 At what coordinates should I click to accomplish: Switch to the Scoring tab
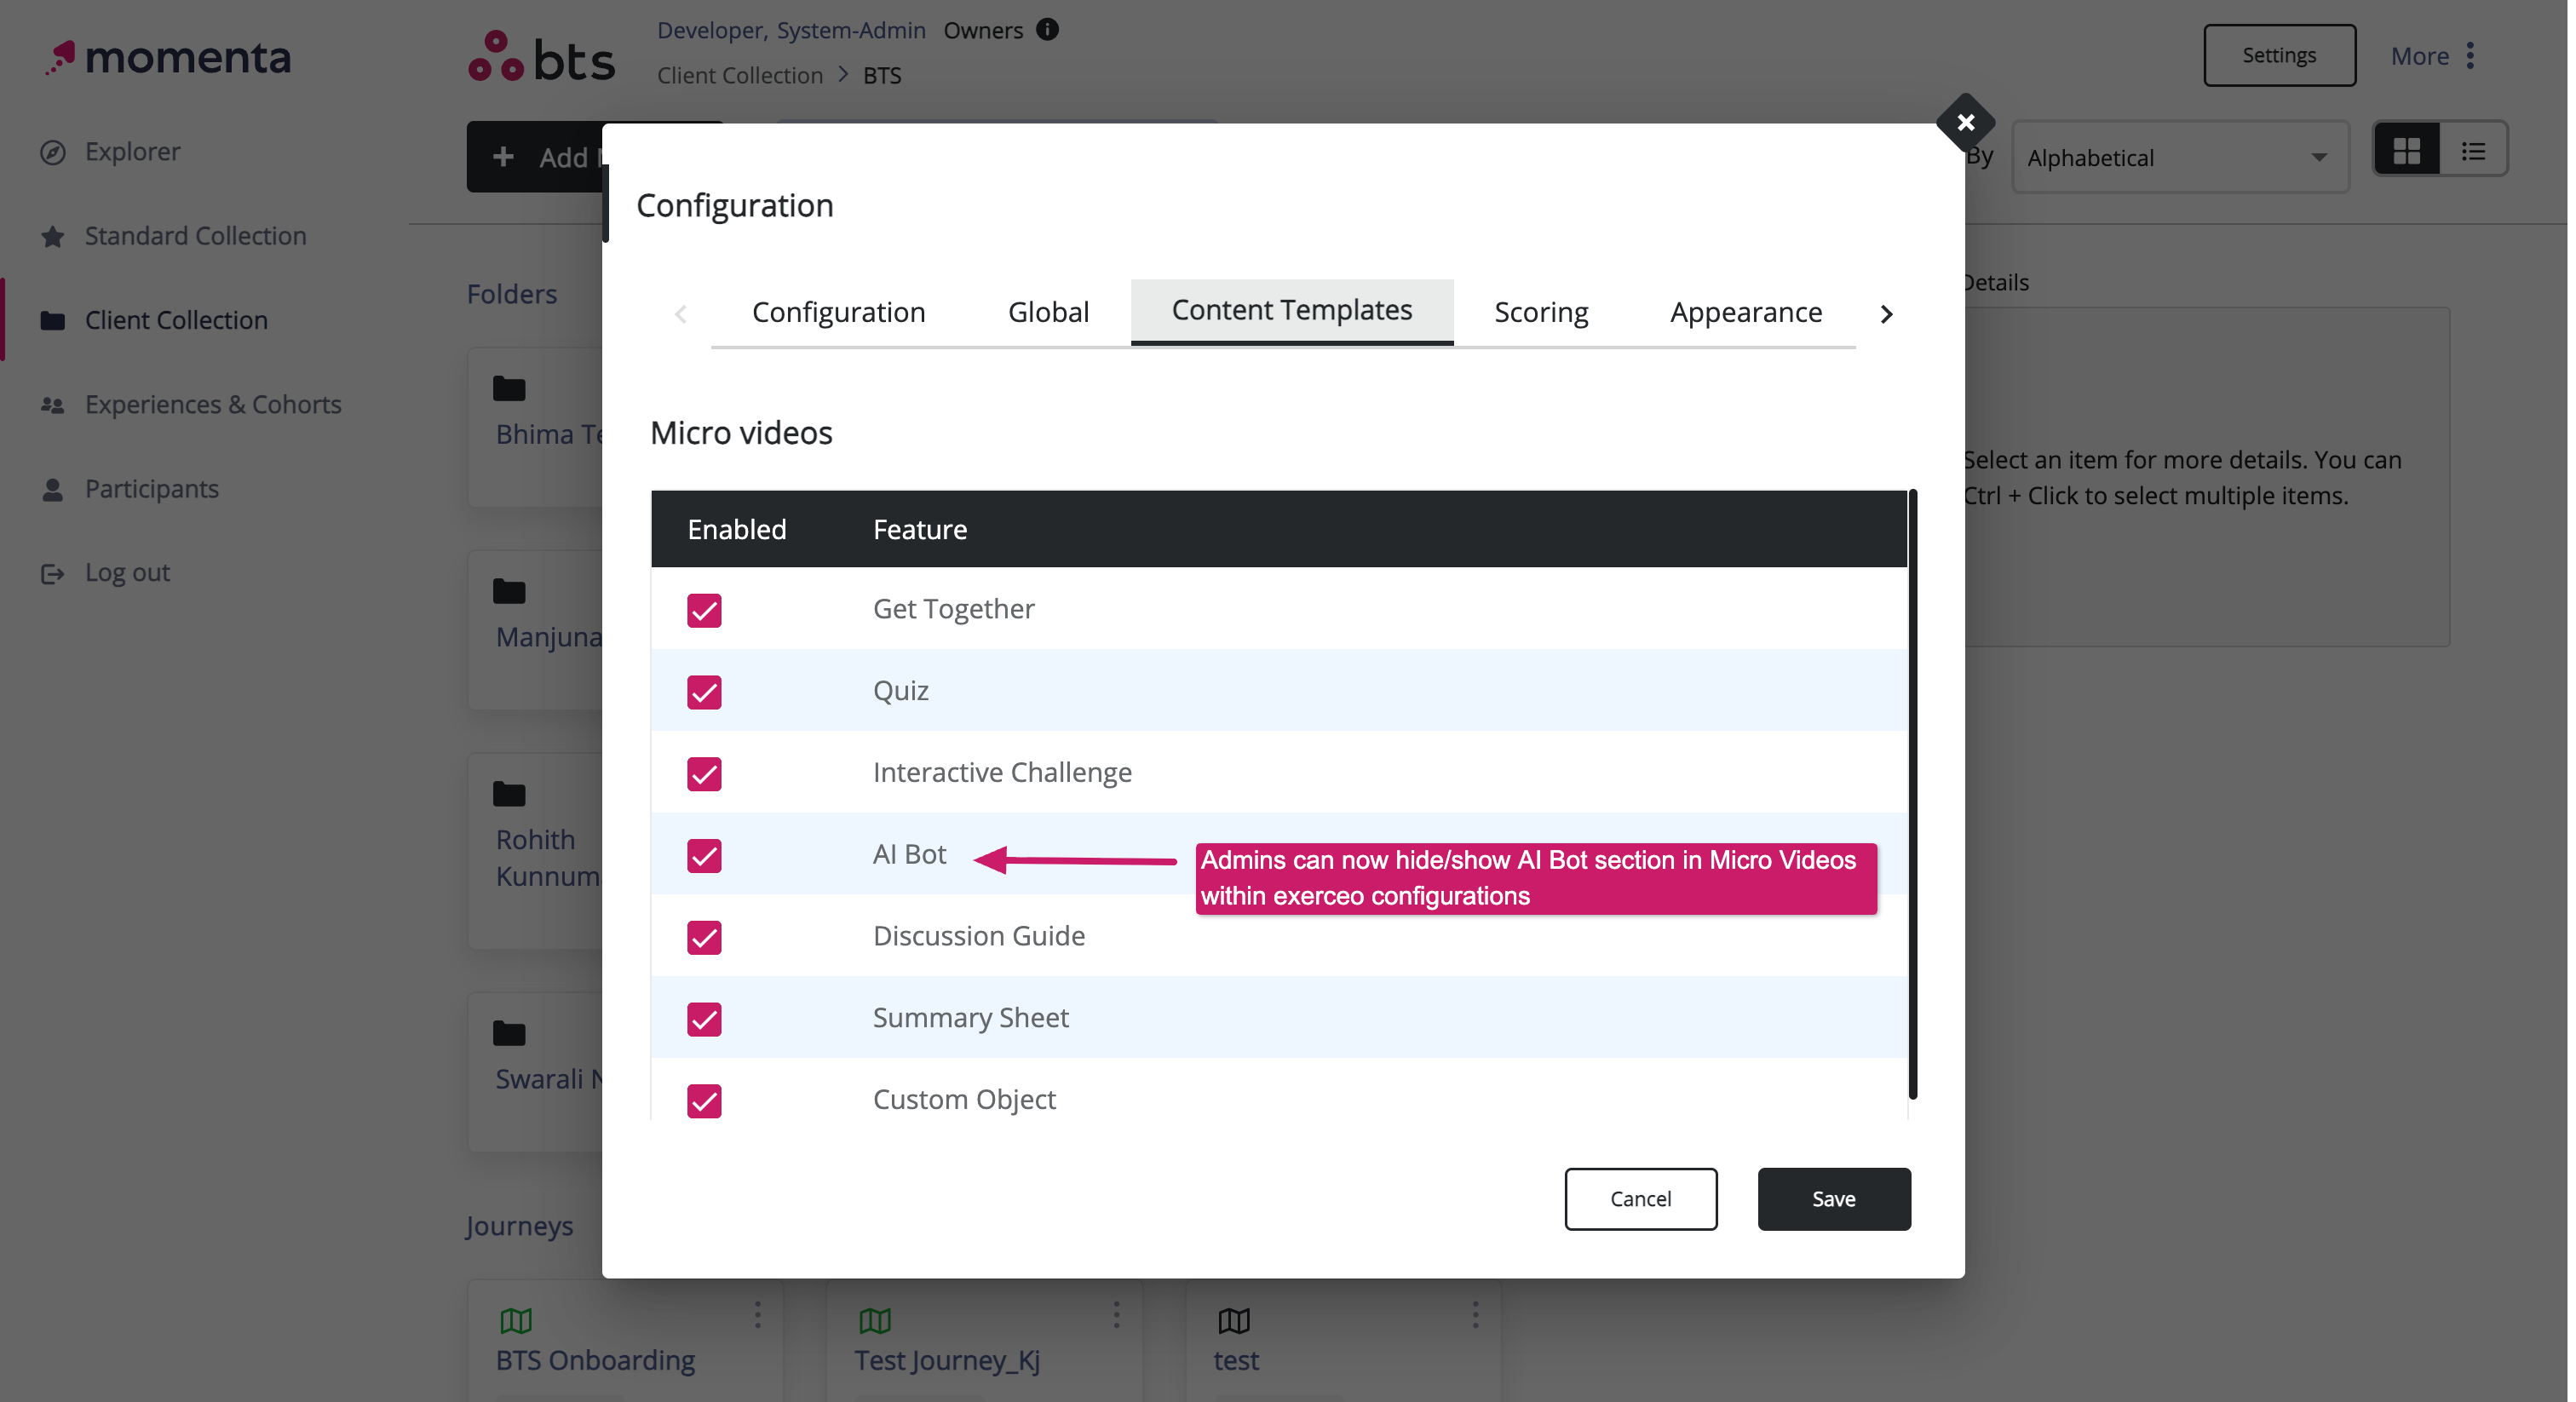(x=1541, y=313)
